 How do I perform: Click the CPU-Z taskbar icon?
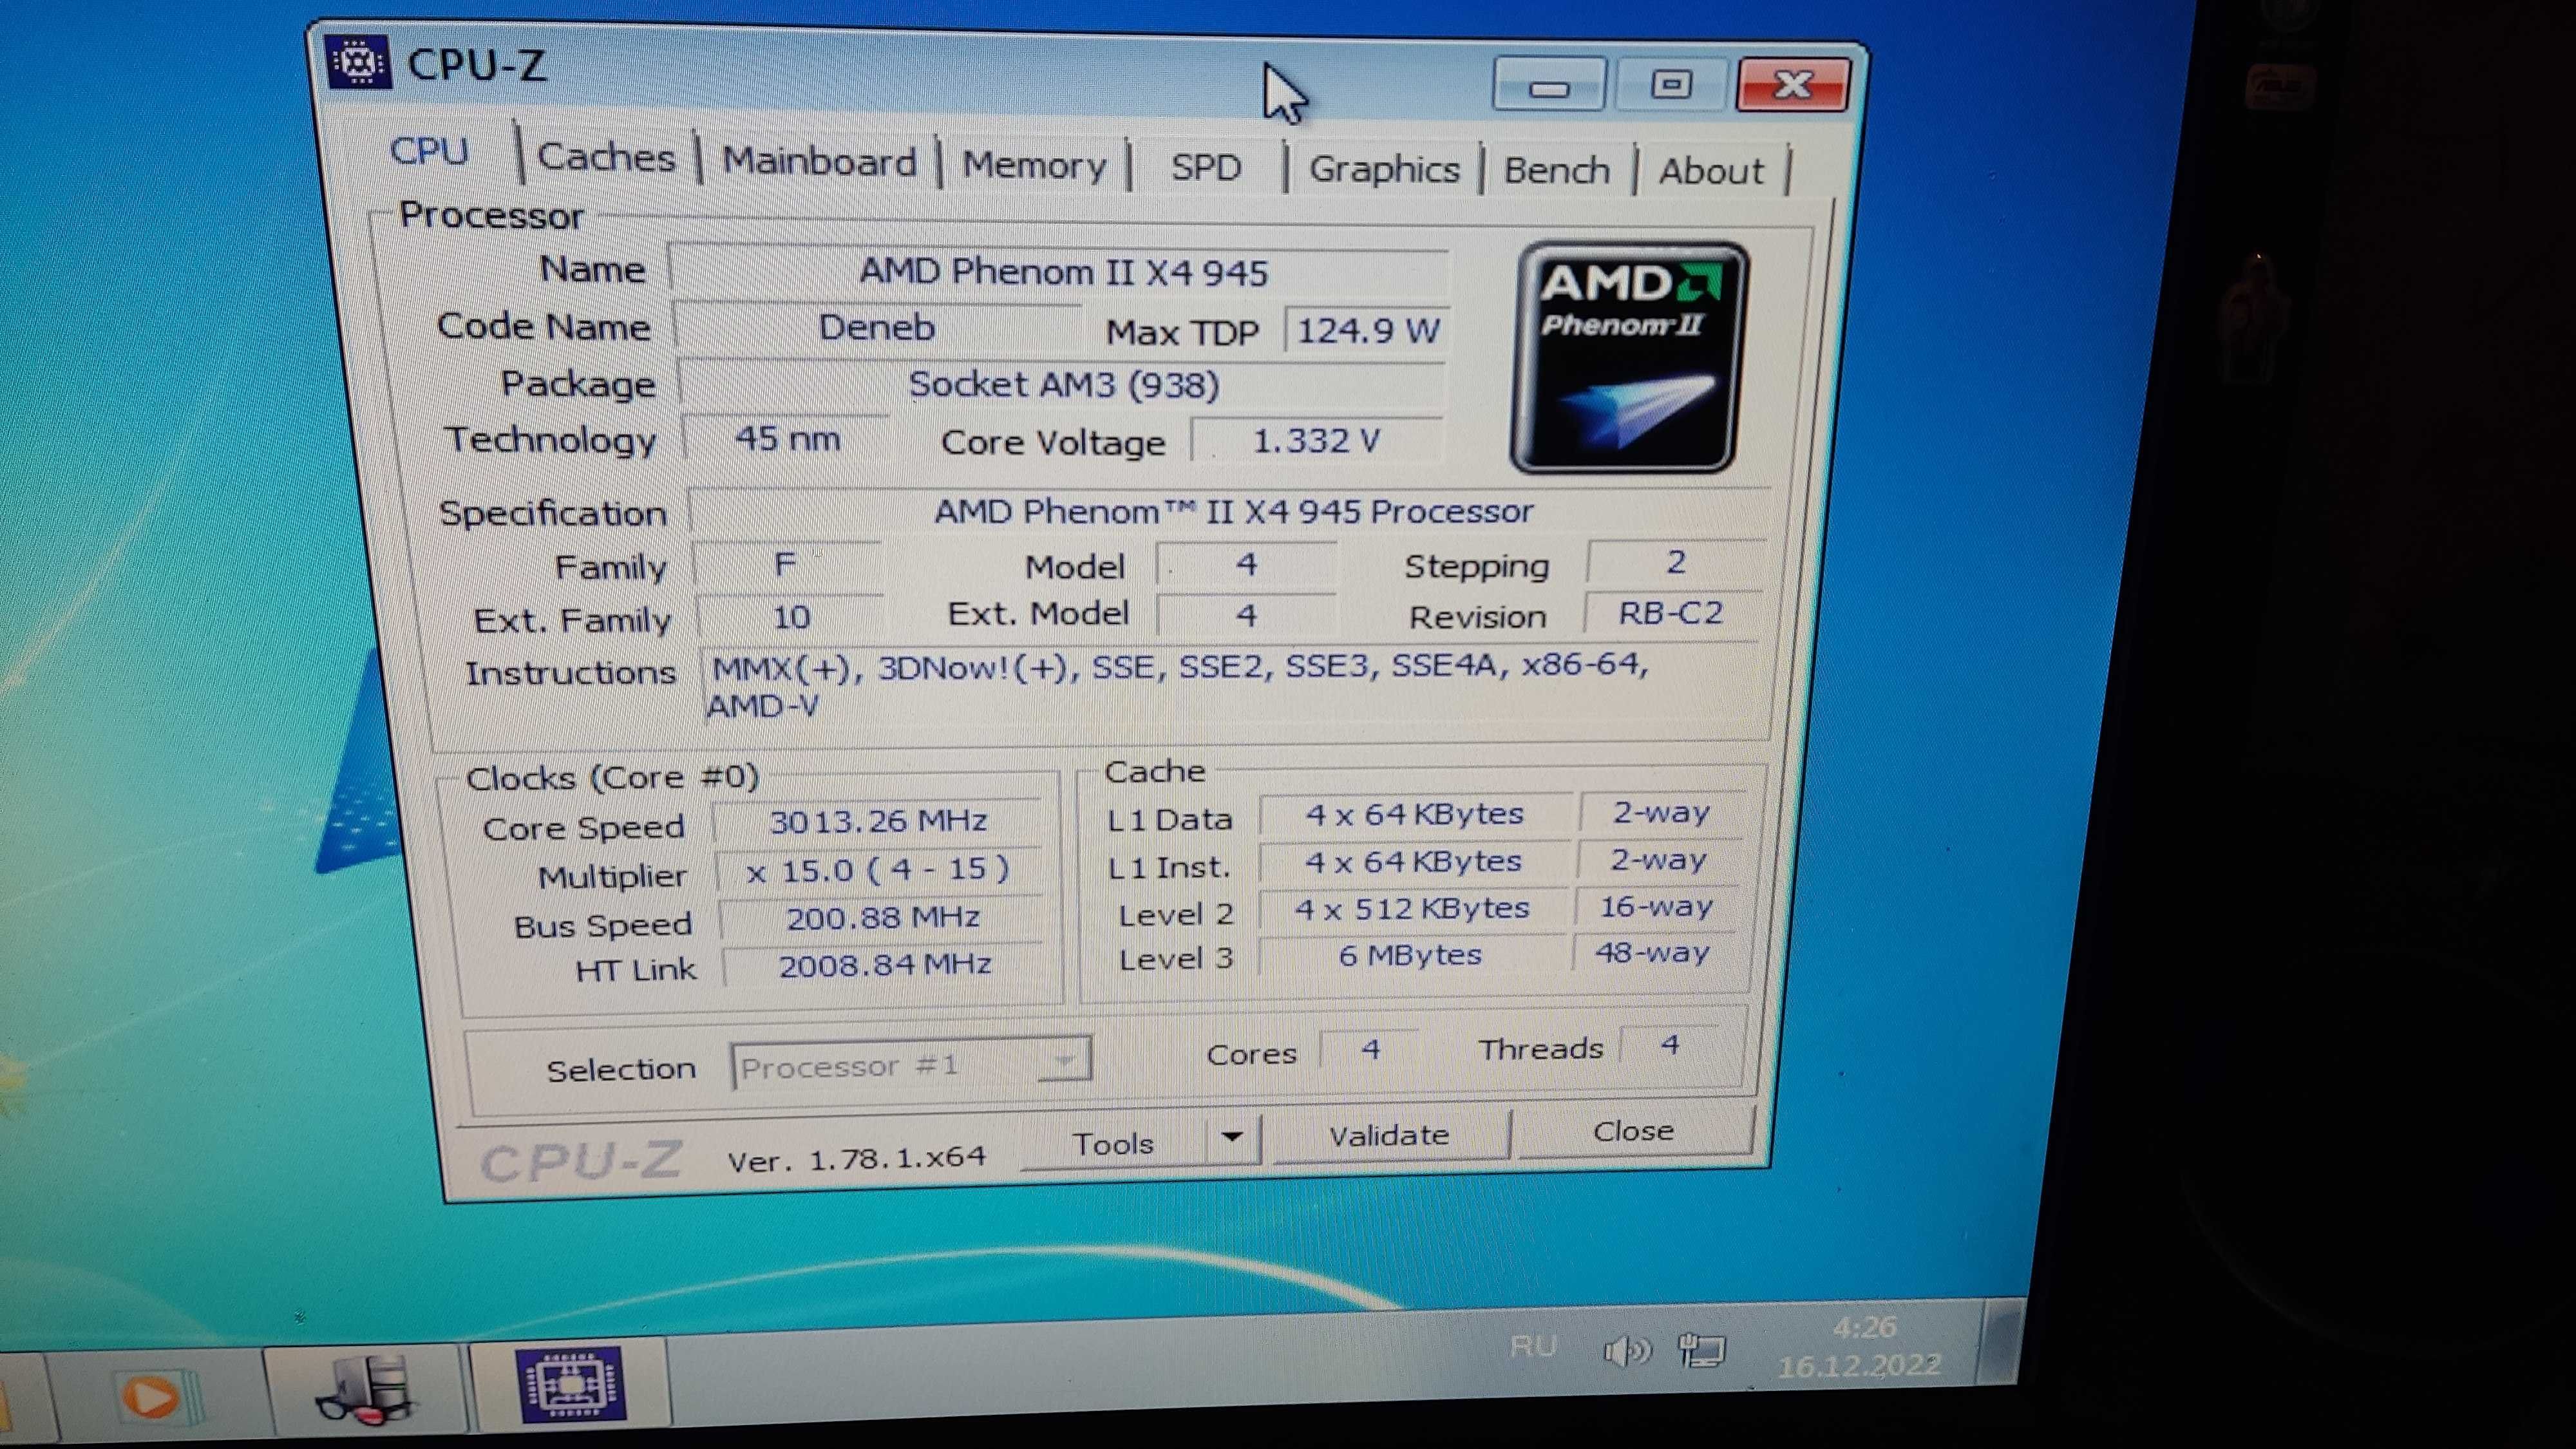click(x=572, y=1385)
